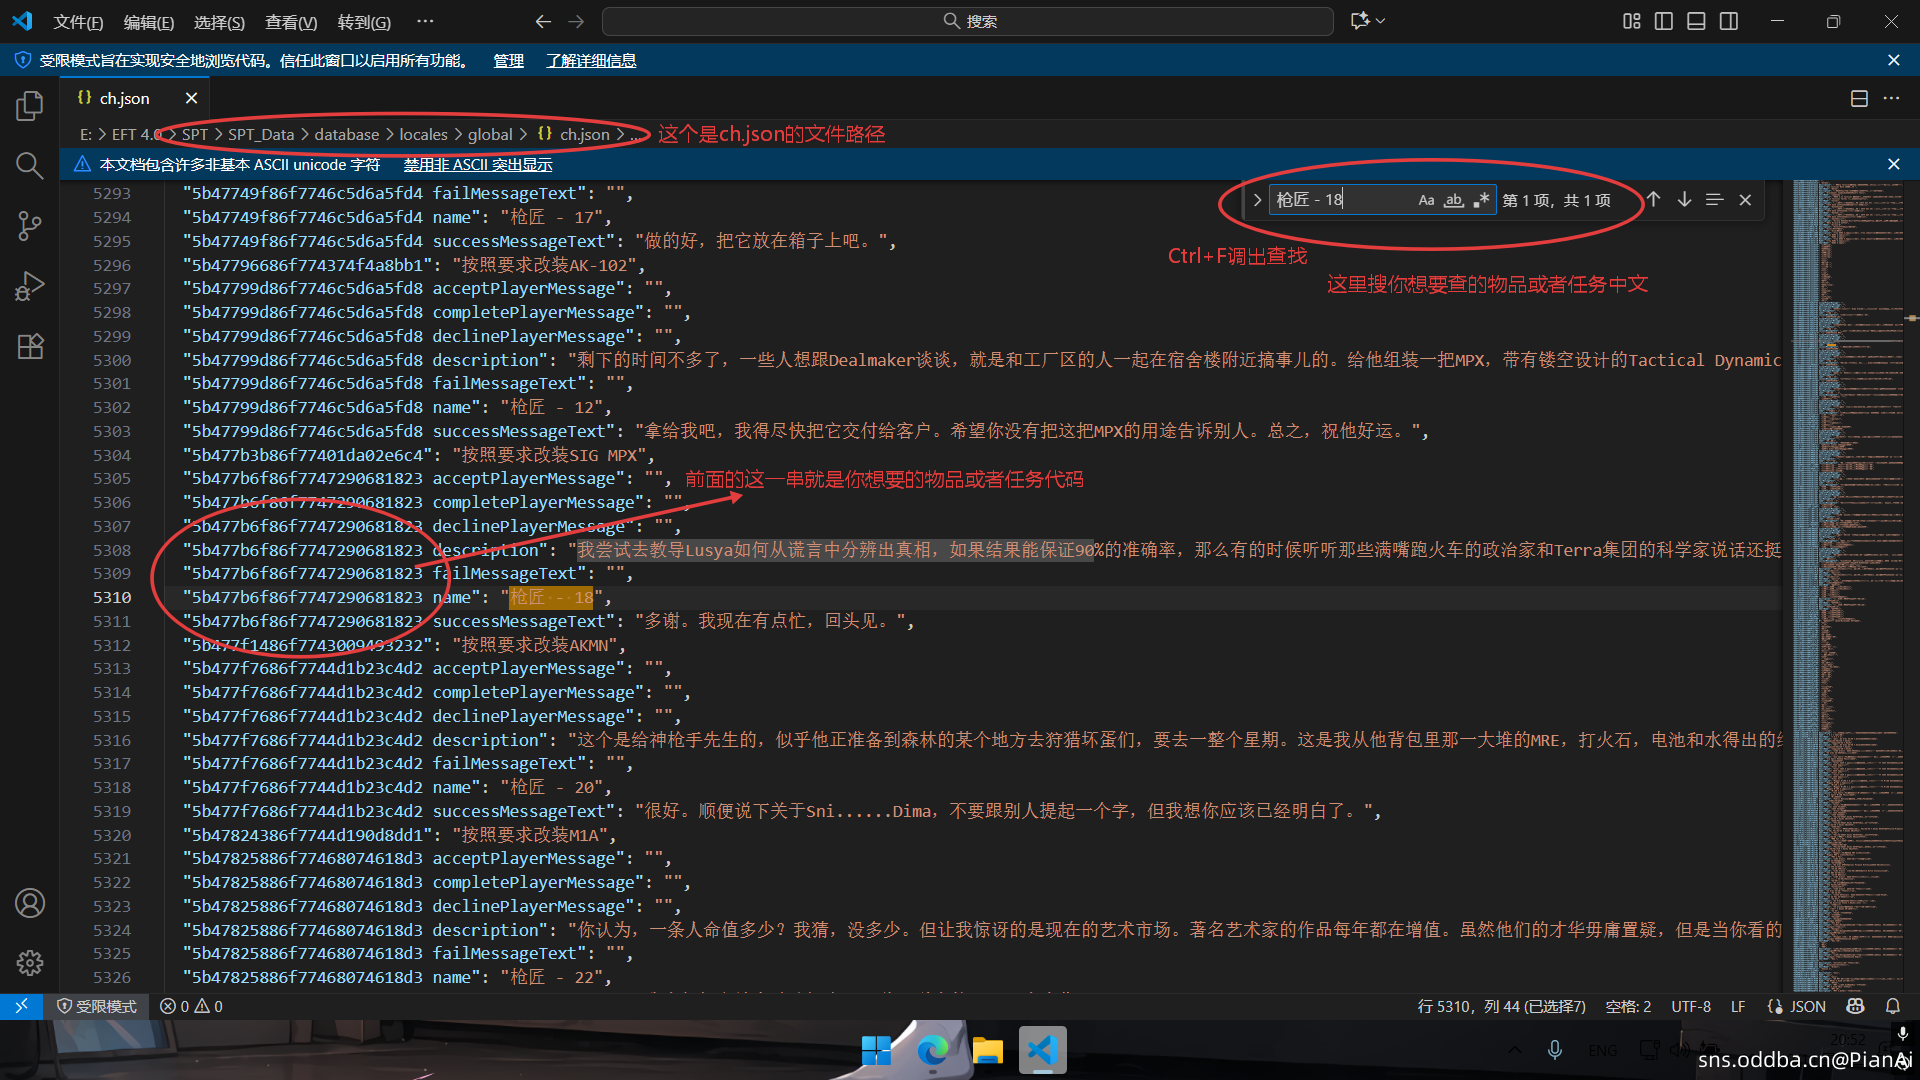Go to next match arrow in find widget
The width and height of the screenshot is (1920, 1080).
[1685, 200]
